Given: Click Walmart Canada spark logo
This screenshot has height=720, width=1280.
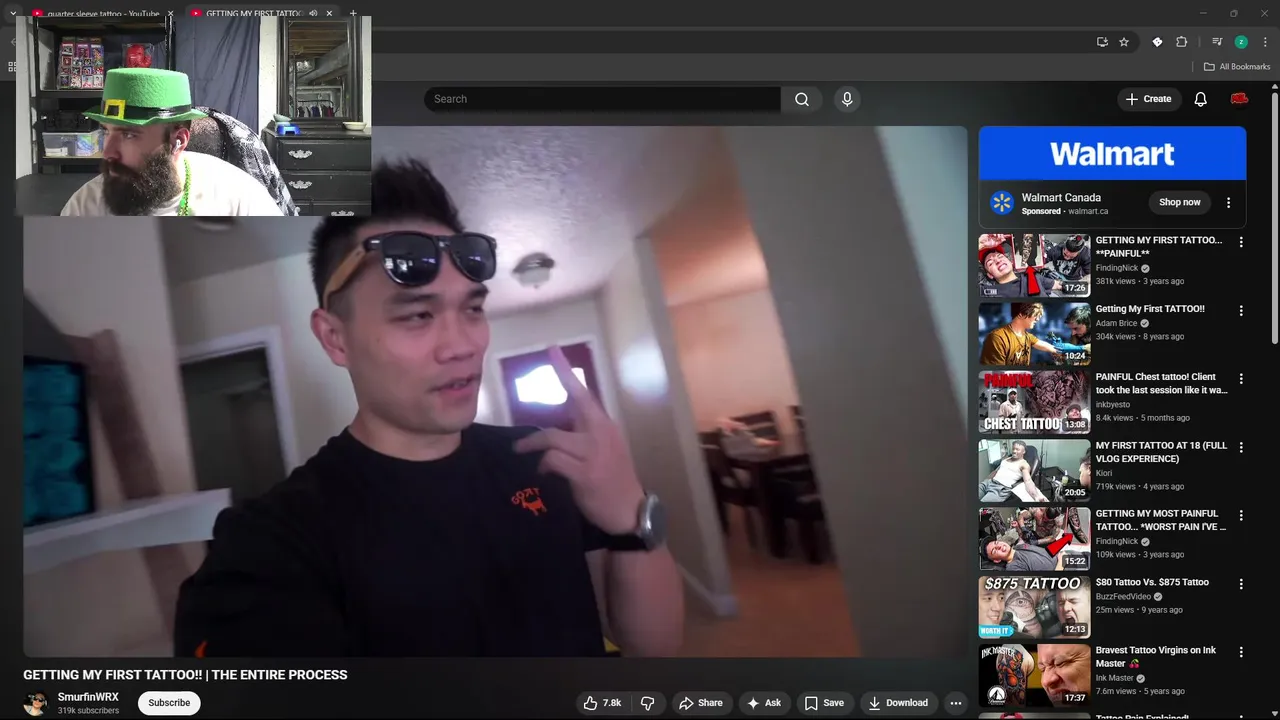Looking at the screenshot, I should [1001, 203].
